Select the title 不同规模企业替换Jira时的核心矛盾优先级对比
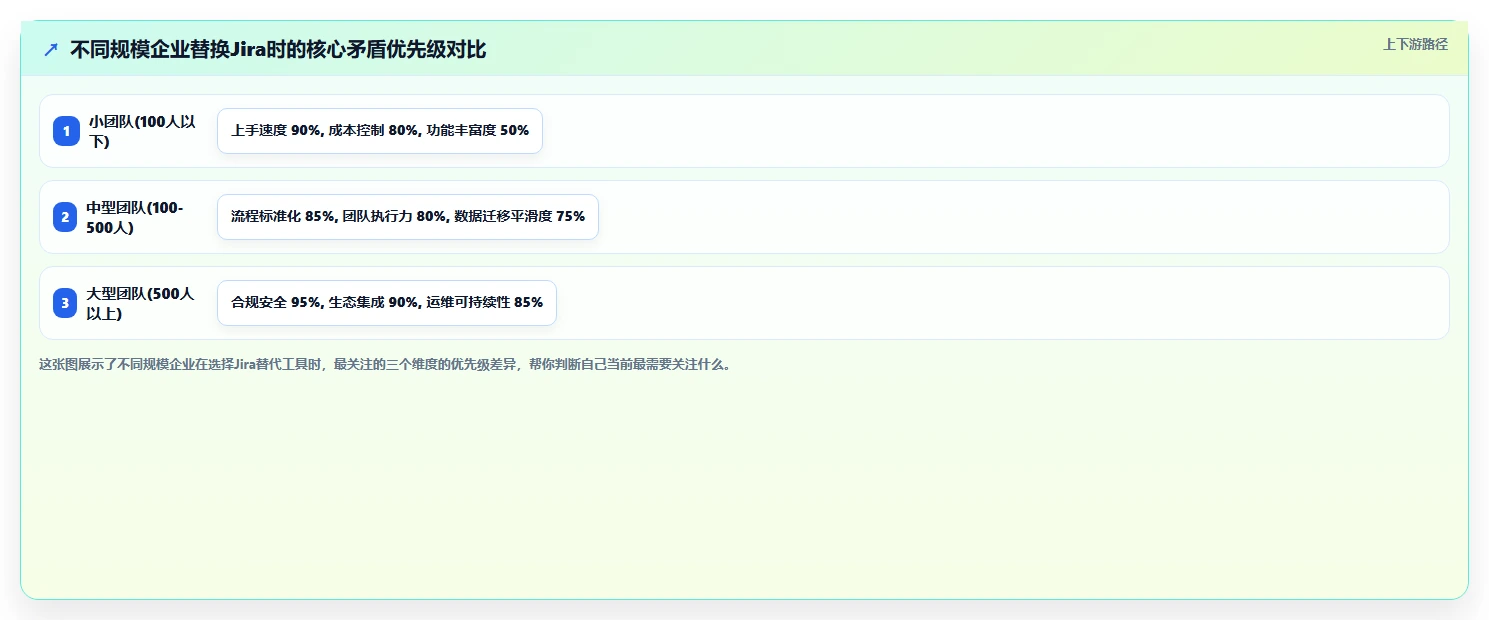The height and width of the screenshot is (620, 1489). (278, 49)
